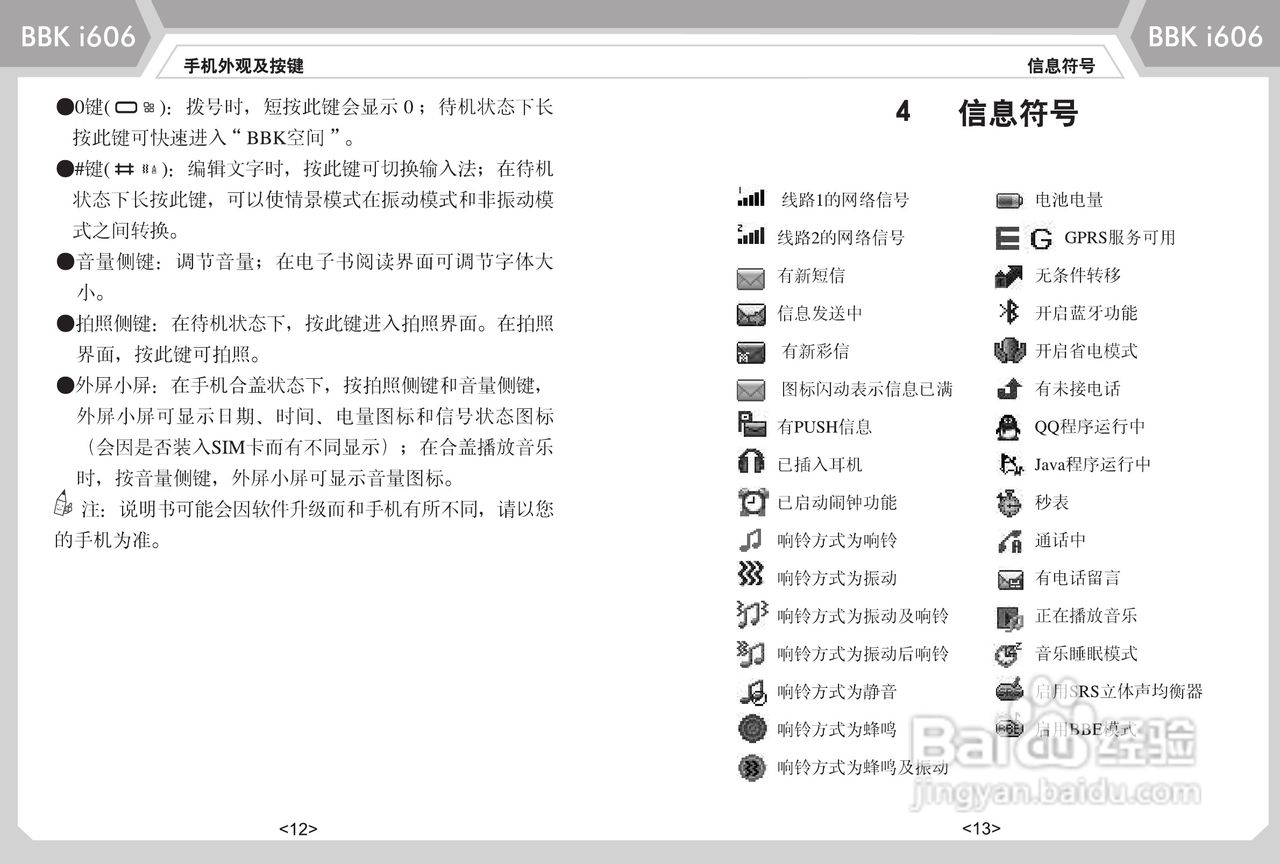Viewport: 1280px width, 864px height.
Task: Click the in-call icon (通话中)
Action: (x=1010, y=541)
